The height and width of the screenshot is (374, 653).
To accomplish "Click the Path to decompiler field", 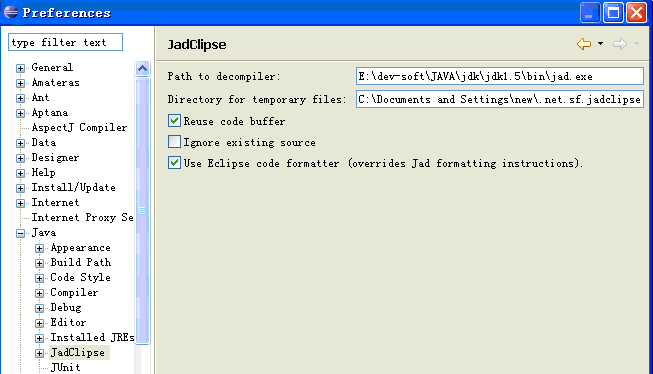I will [500, 76].
